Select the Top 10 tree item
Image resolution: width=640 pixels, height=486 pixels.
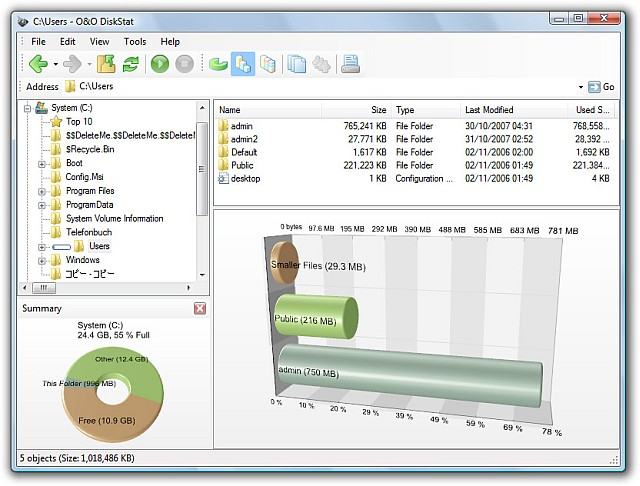[79, 121]
